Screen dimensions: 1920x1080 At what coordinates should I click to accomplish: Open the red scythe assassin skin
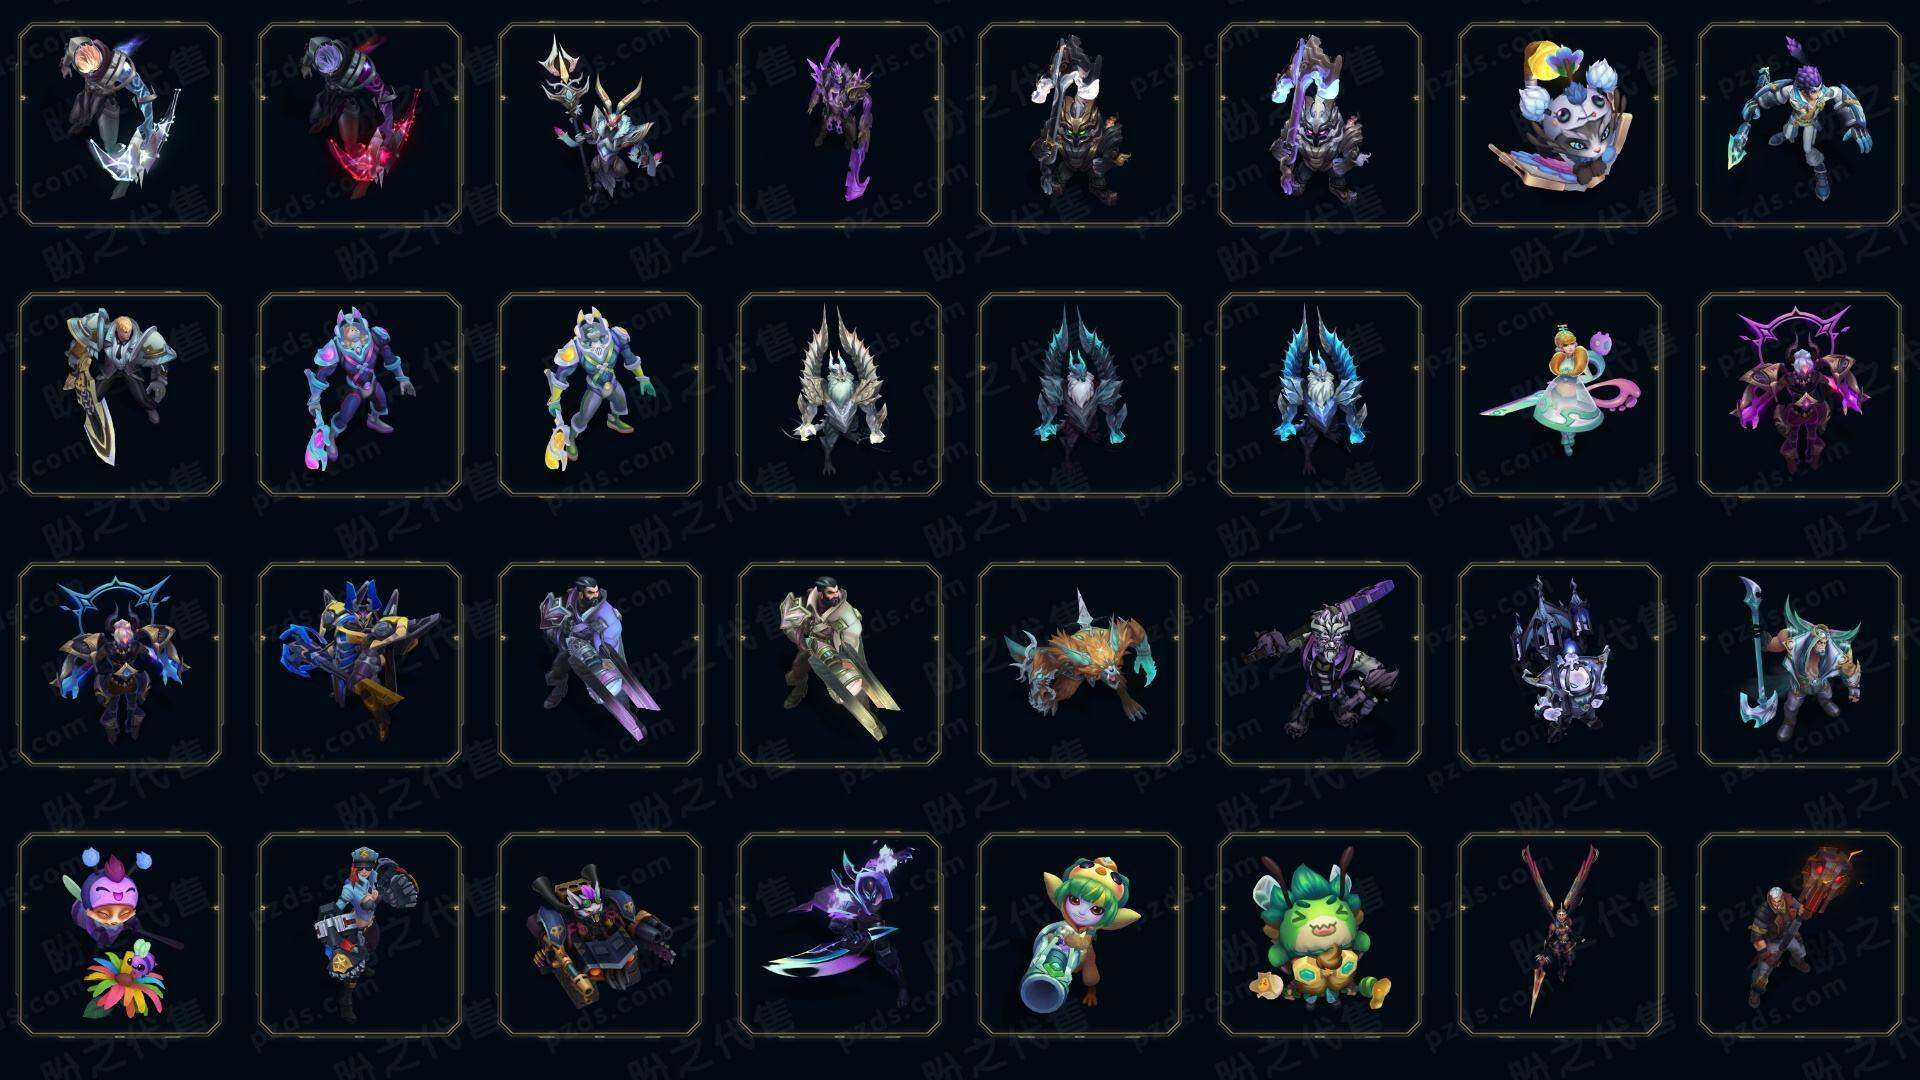tap(360, 124)
